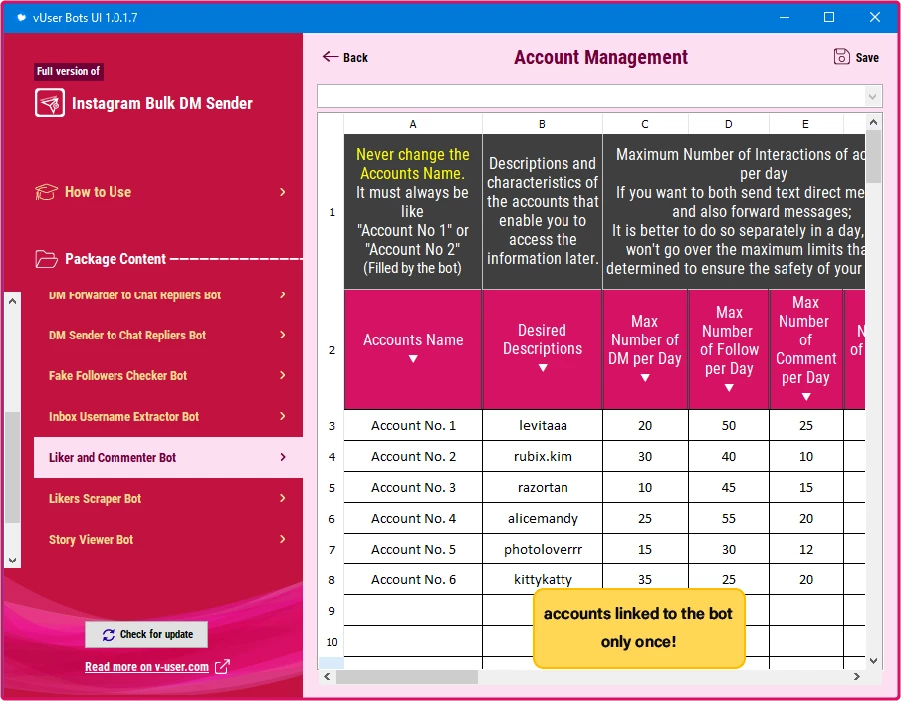Click the Instagram Bulk DM Sender paper-plane icon

[49, 103]
